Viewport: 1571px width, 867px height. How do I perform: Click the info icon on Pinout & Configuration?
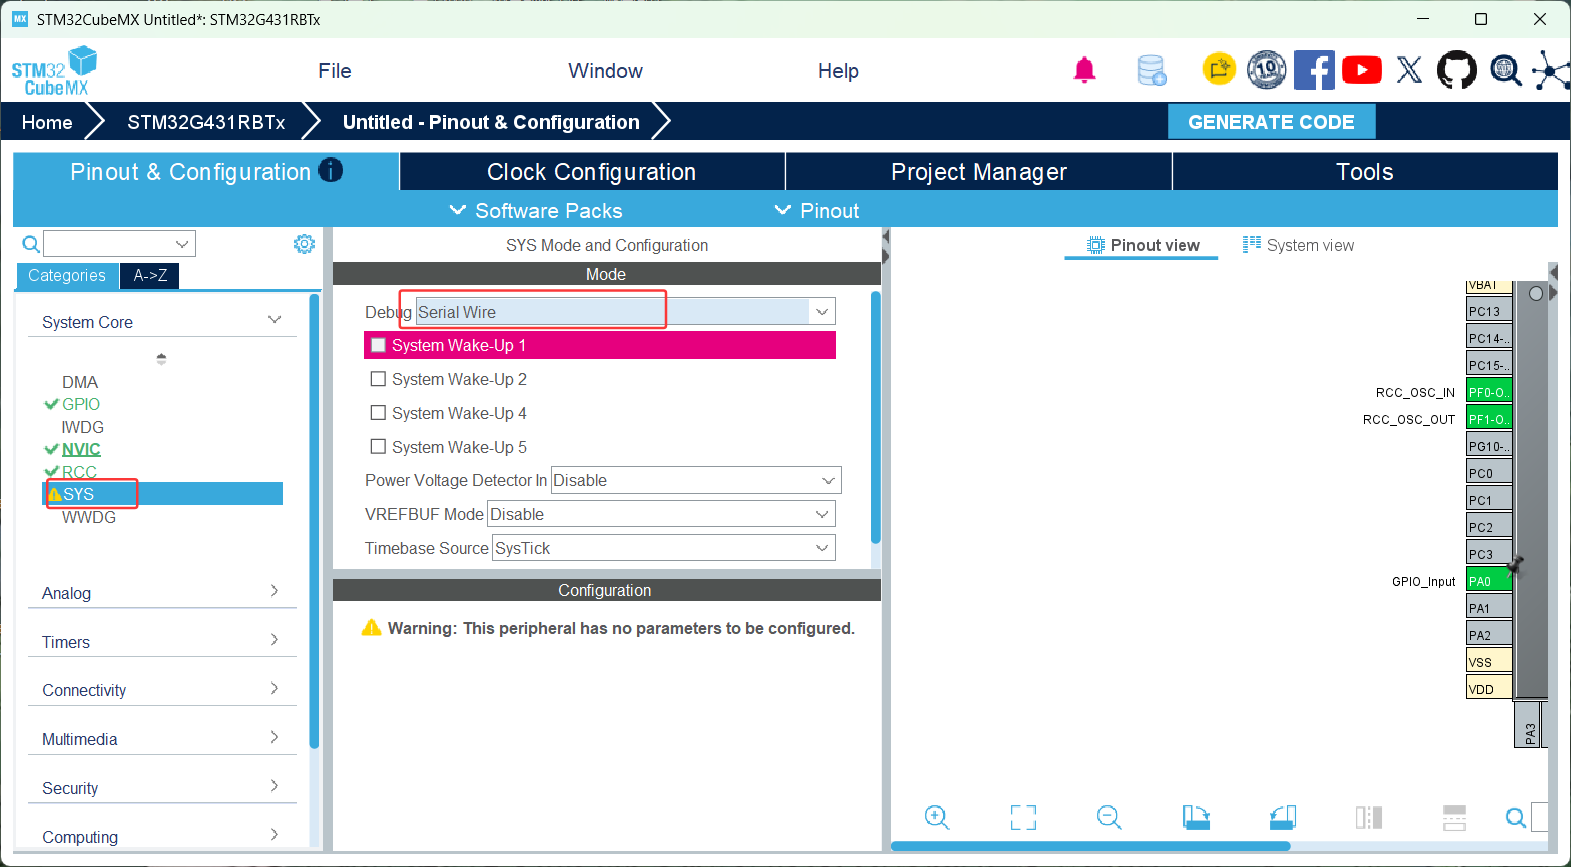(x=331, y=170)
